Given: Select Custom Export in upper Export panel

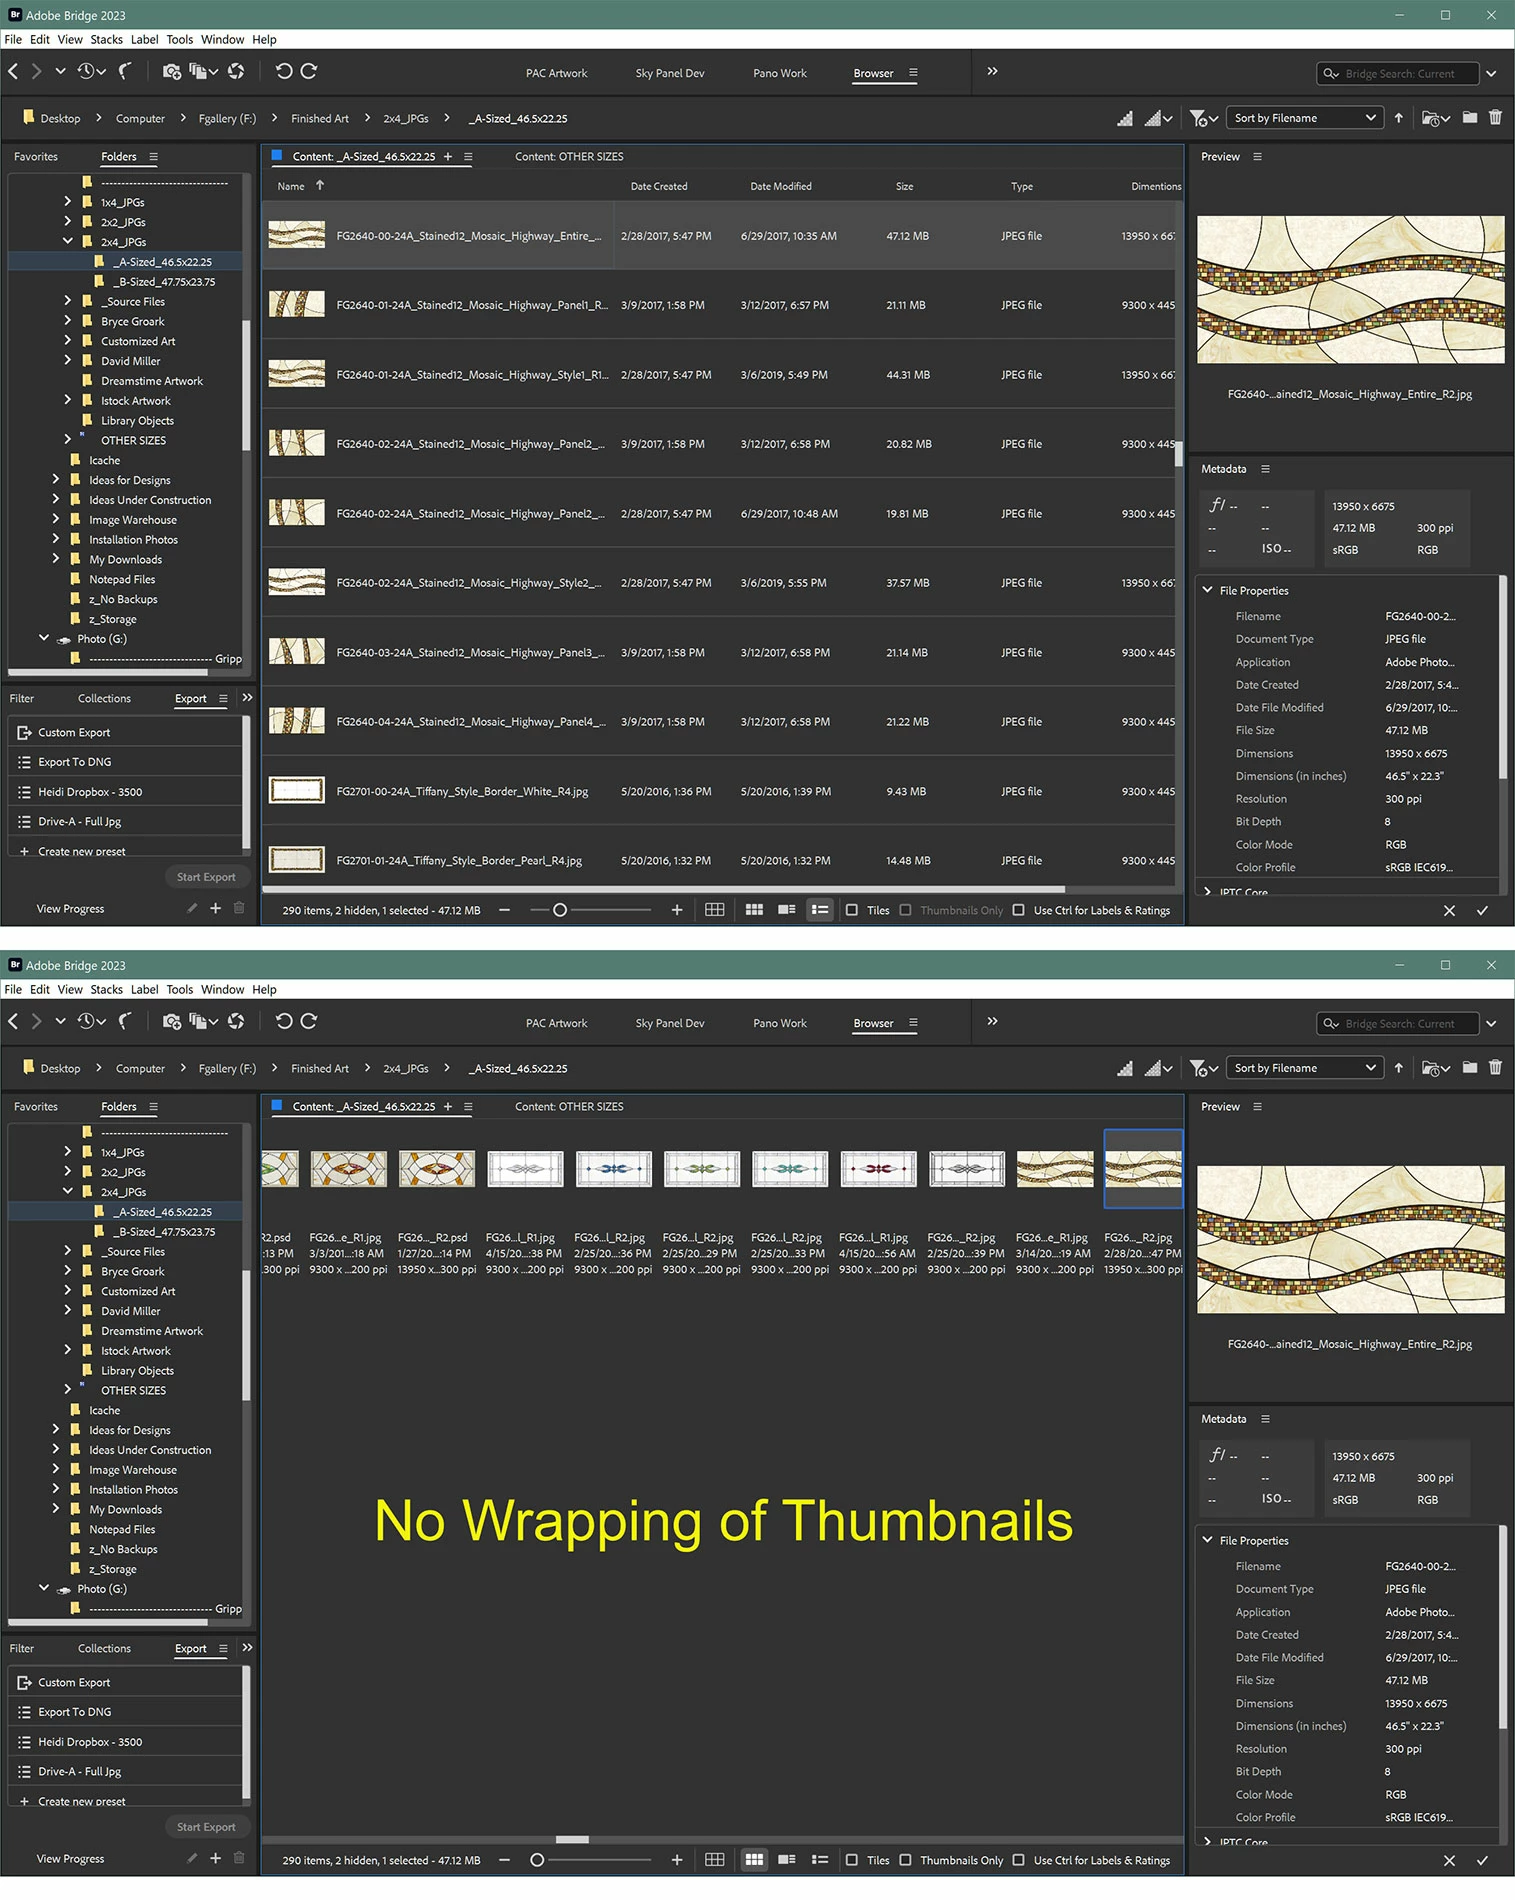Looking at the screenshot, I should tap(125, 732).
